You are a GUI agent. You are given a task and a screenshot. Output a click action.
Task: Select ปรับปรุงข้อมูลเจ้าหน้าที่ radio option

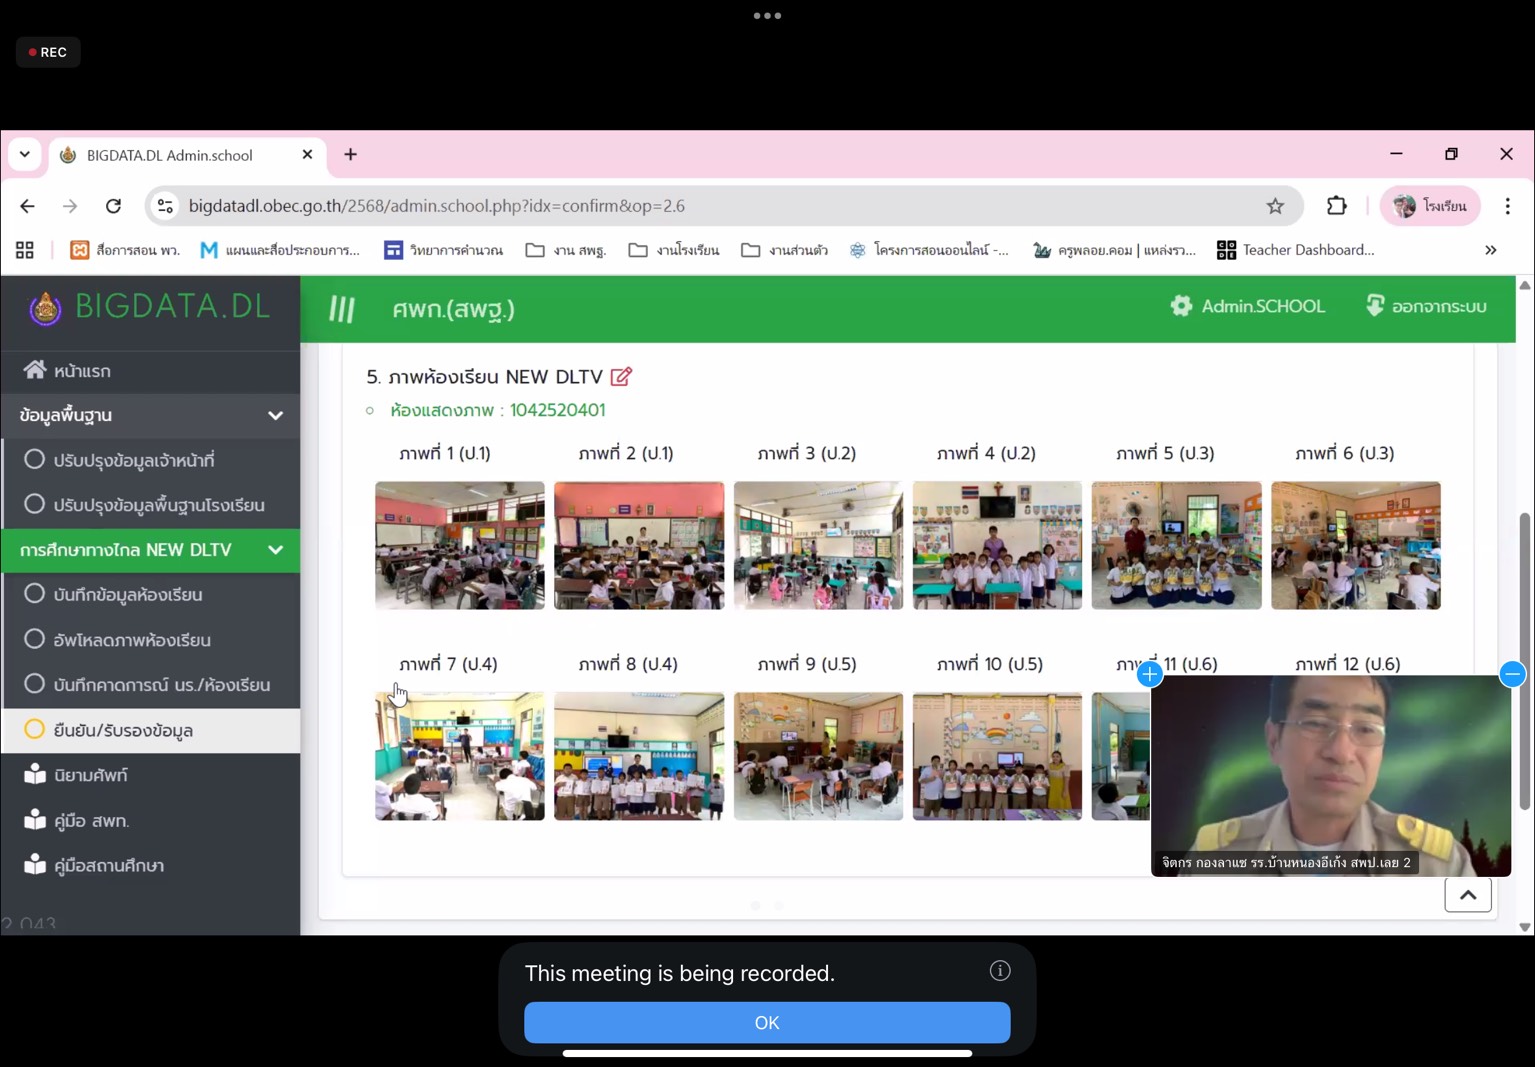(x=35, y=460)
